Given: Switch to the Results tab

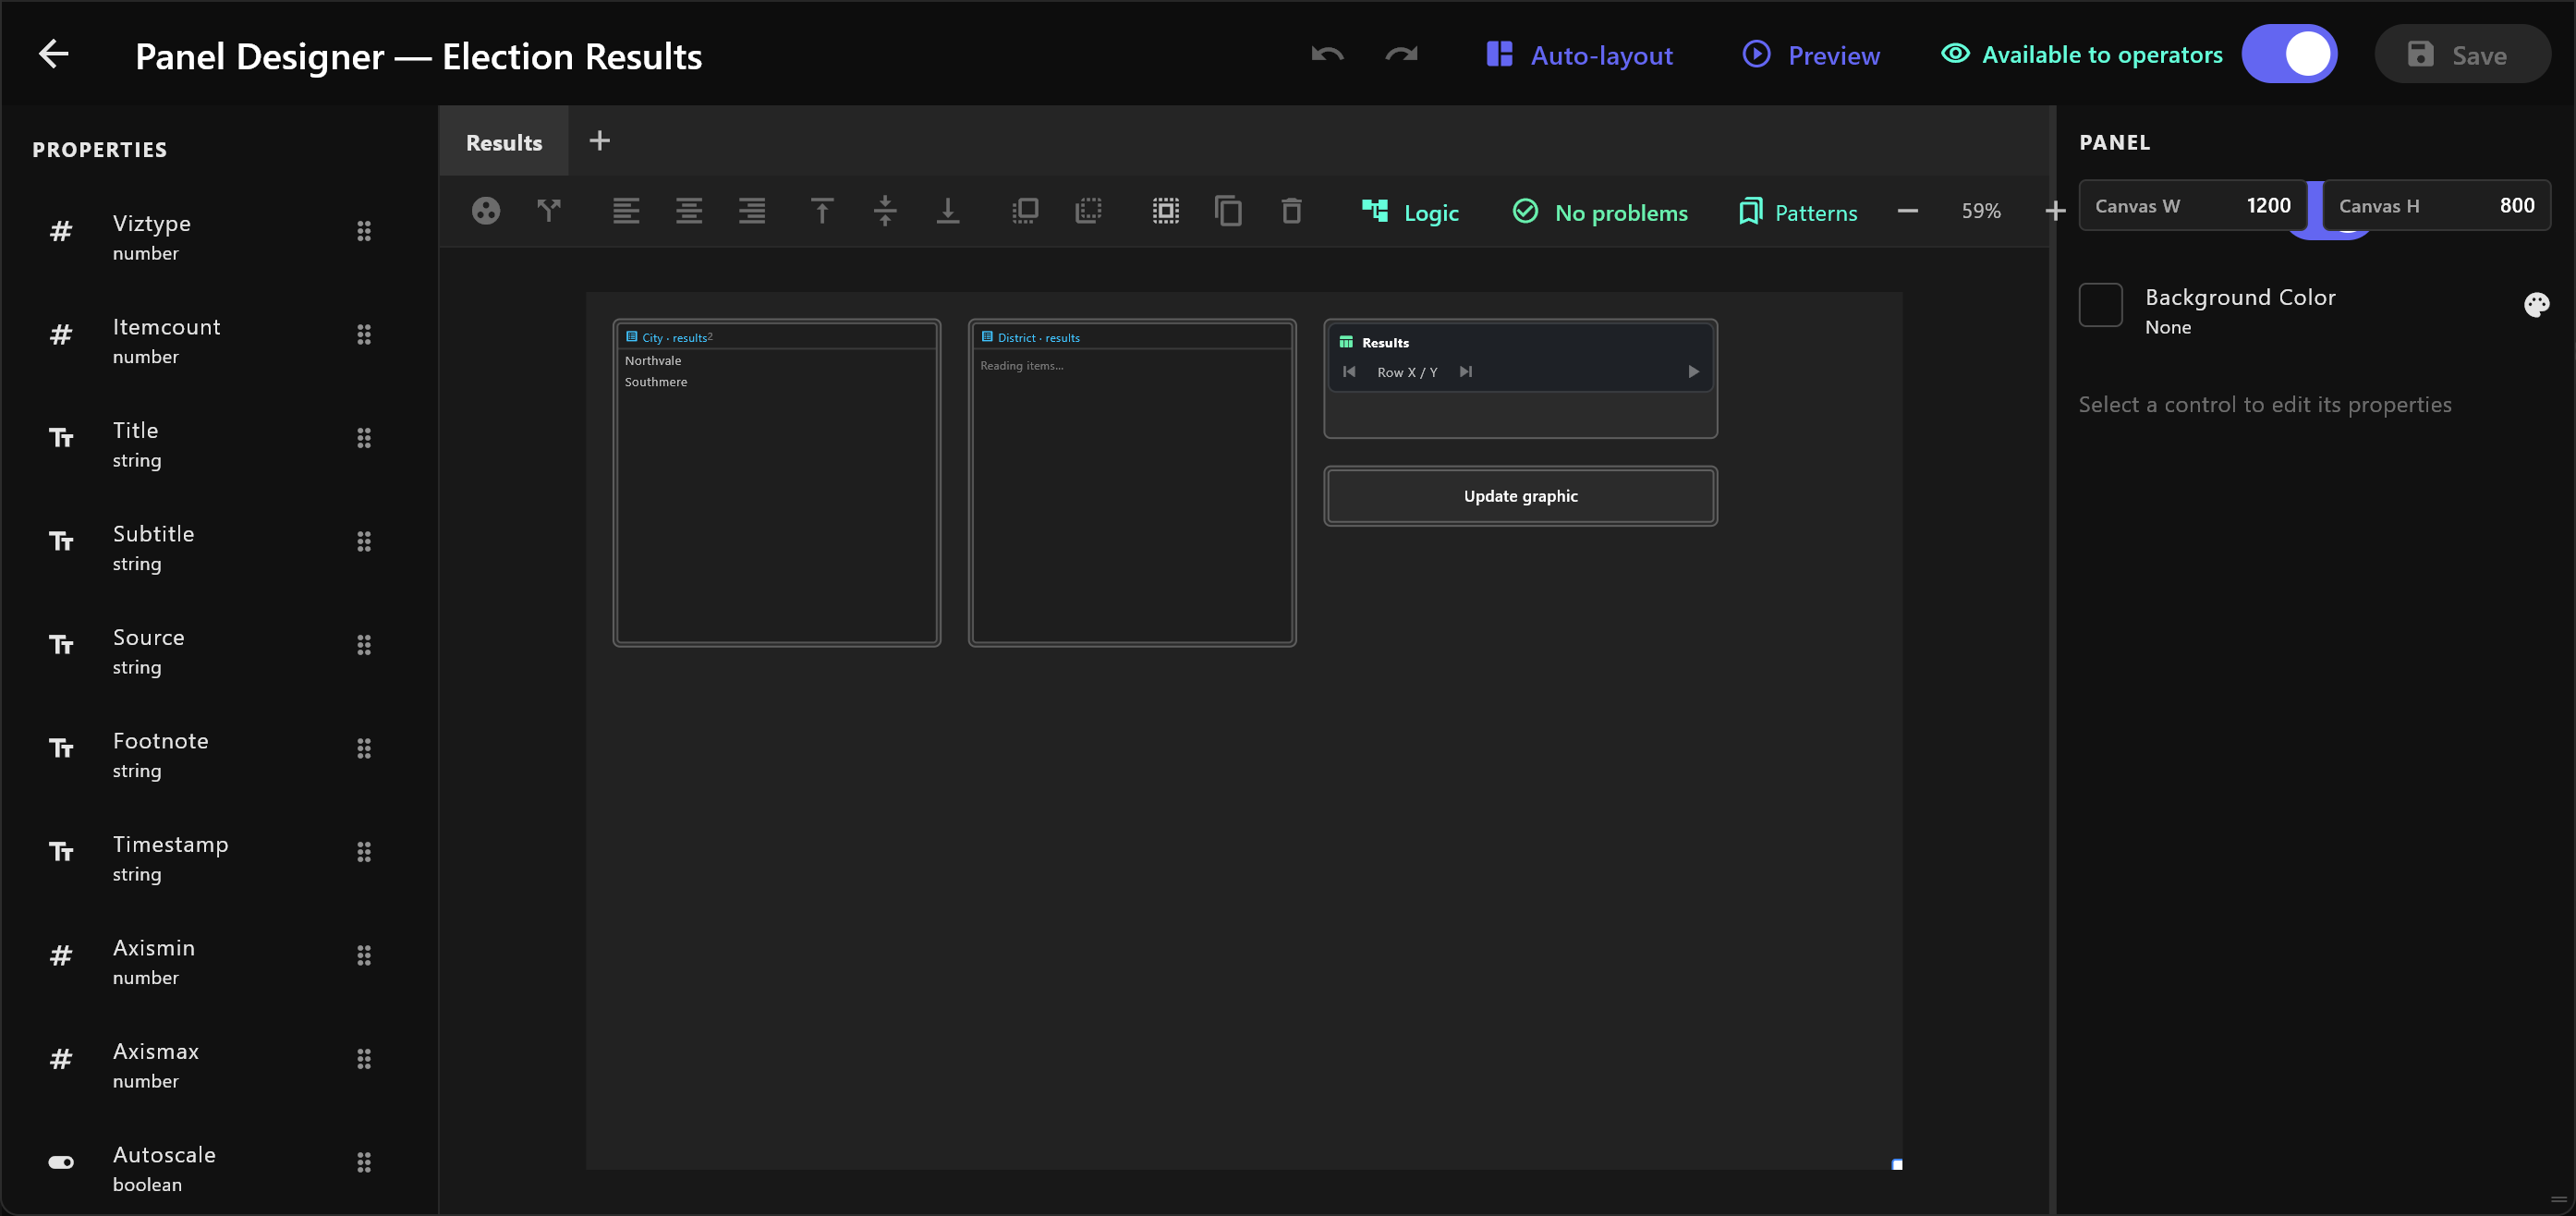Looking at the screenshot, I should click(504, 142).
